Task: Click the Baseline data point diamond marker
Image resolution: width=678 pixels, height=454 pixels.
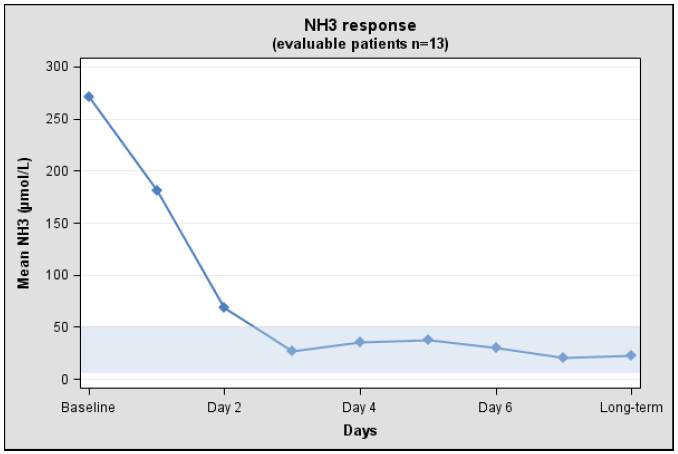Action: [x=89, y=97]
